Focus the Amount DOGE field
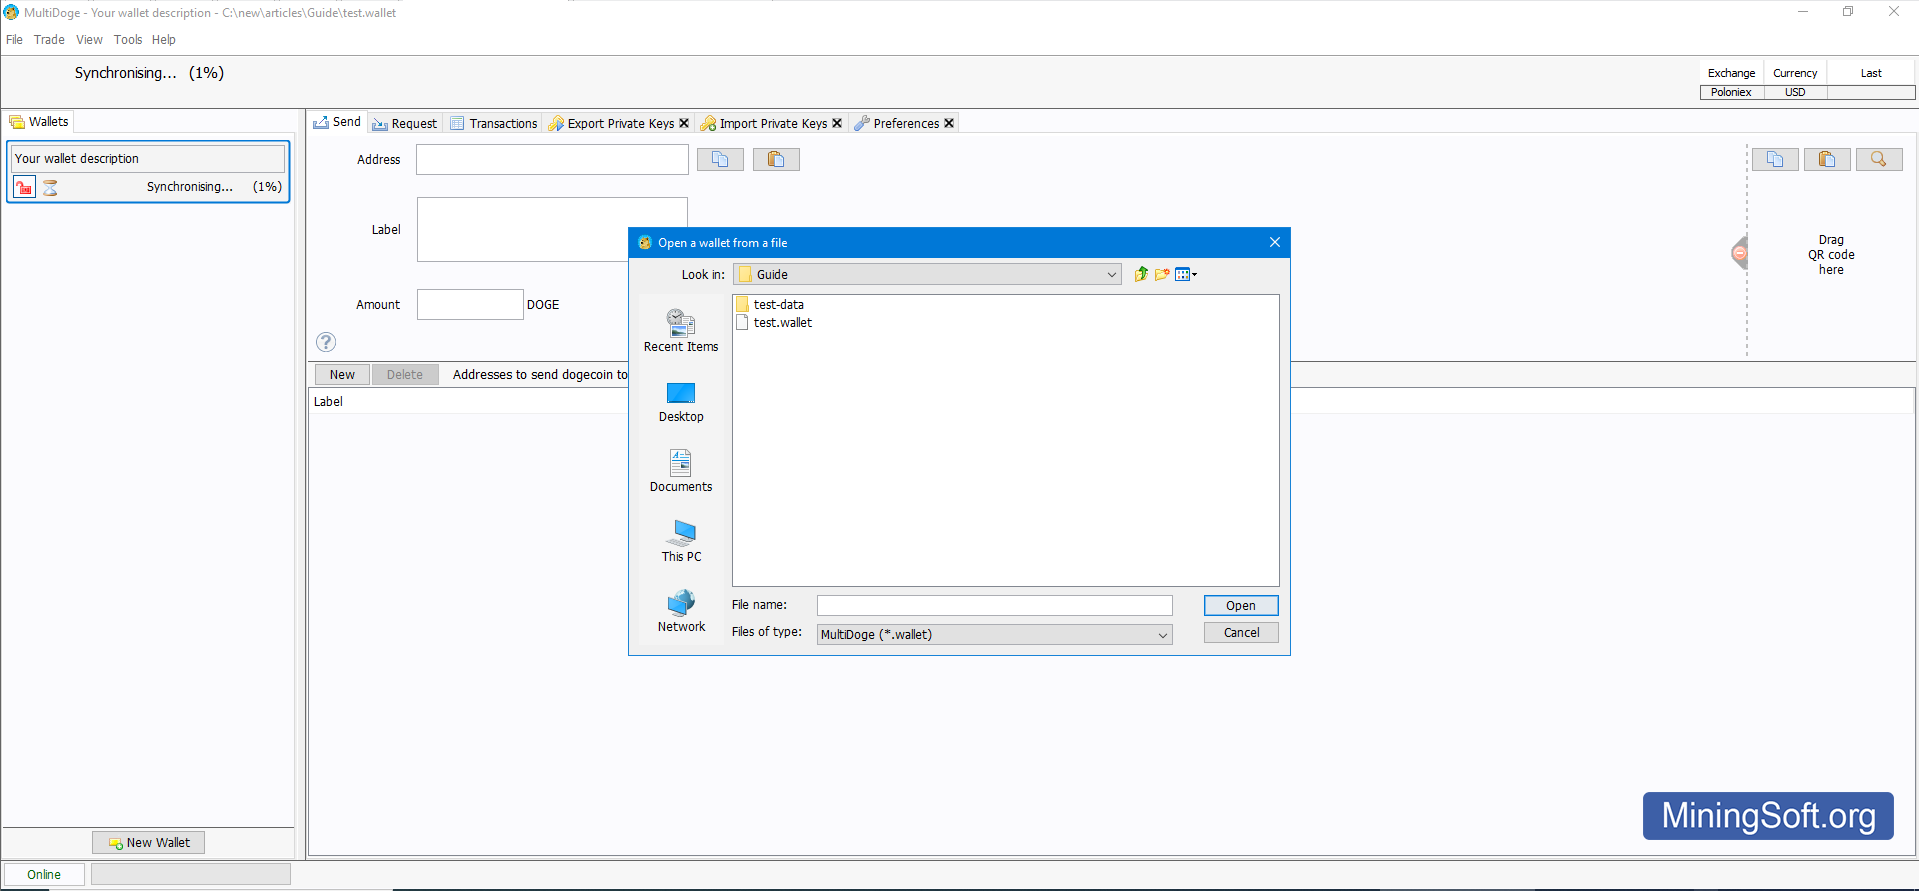The height and width of the screenshot is (891, 1919). point(470,304)
